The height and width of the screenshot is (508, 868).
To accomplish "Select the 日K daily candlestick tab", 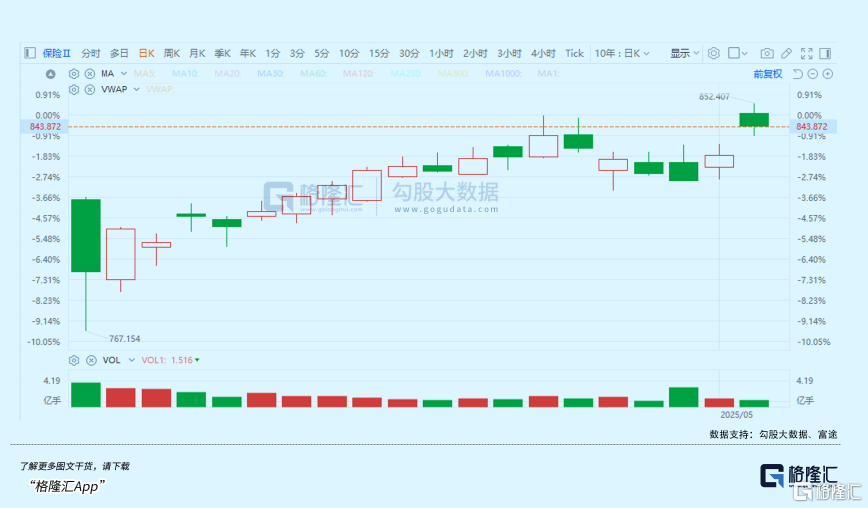I will pyautogui.click(x=146, y=53).
